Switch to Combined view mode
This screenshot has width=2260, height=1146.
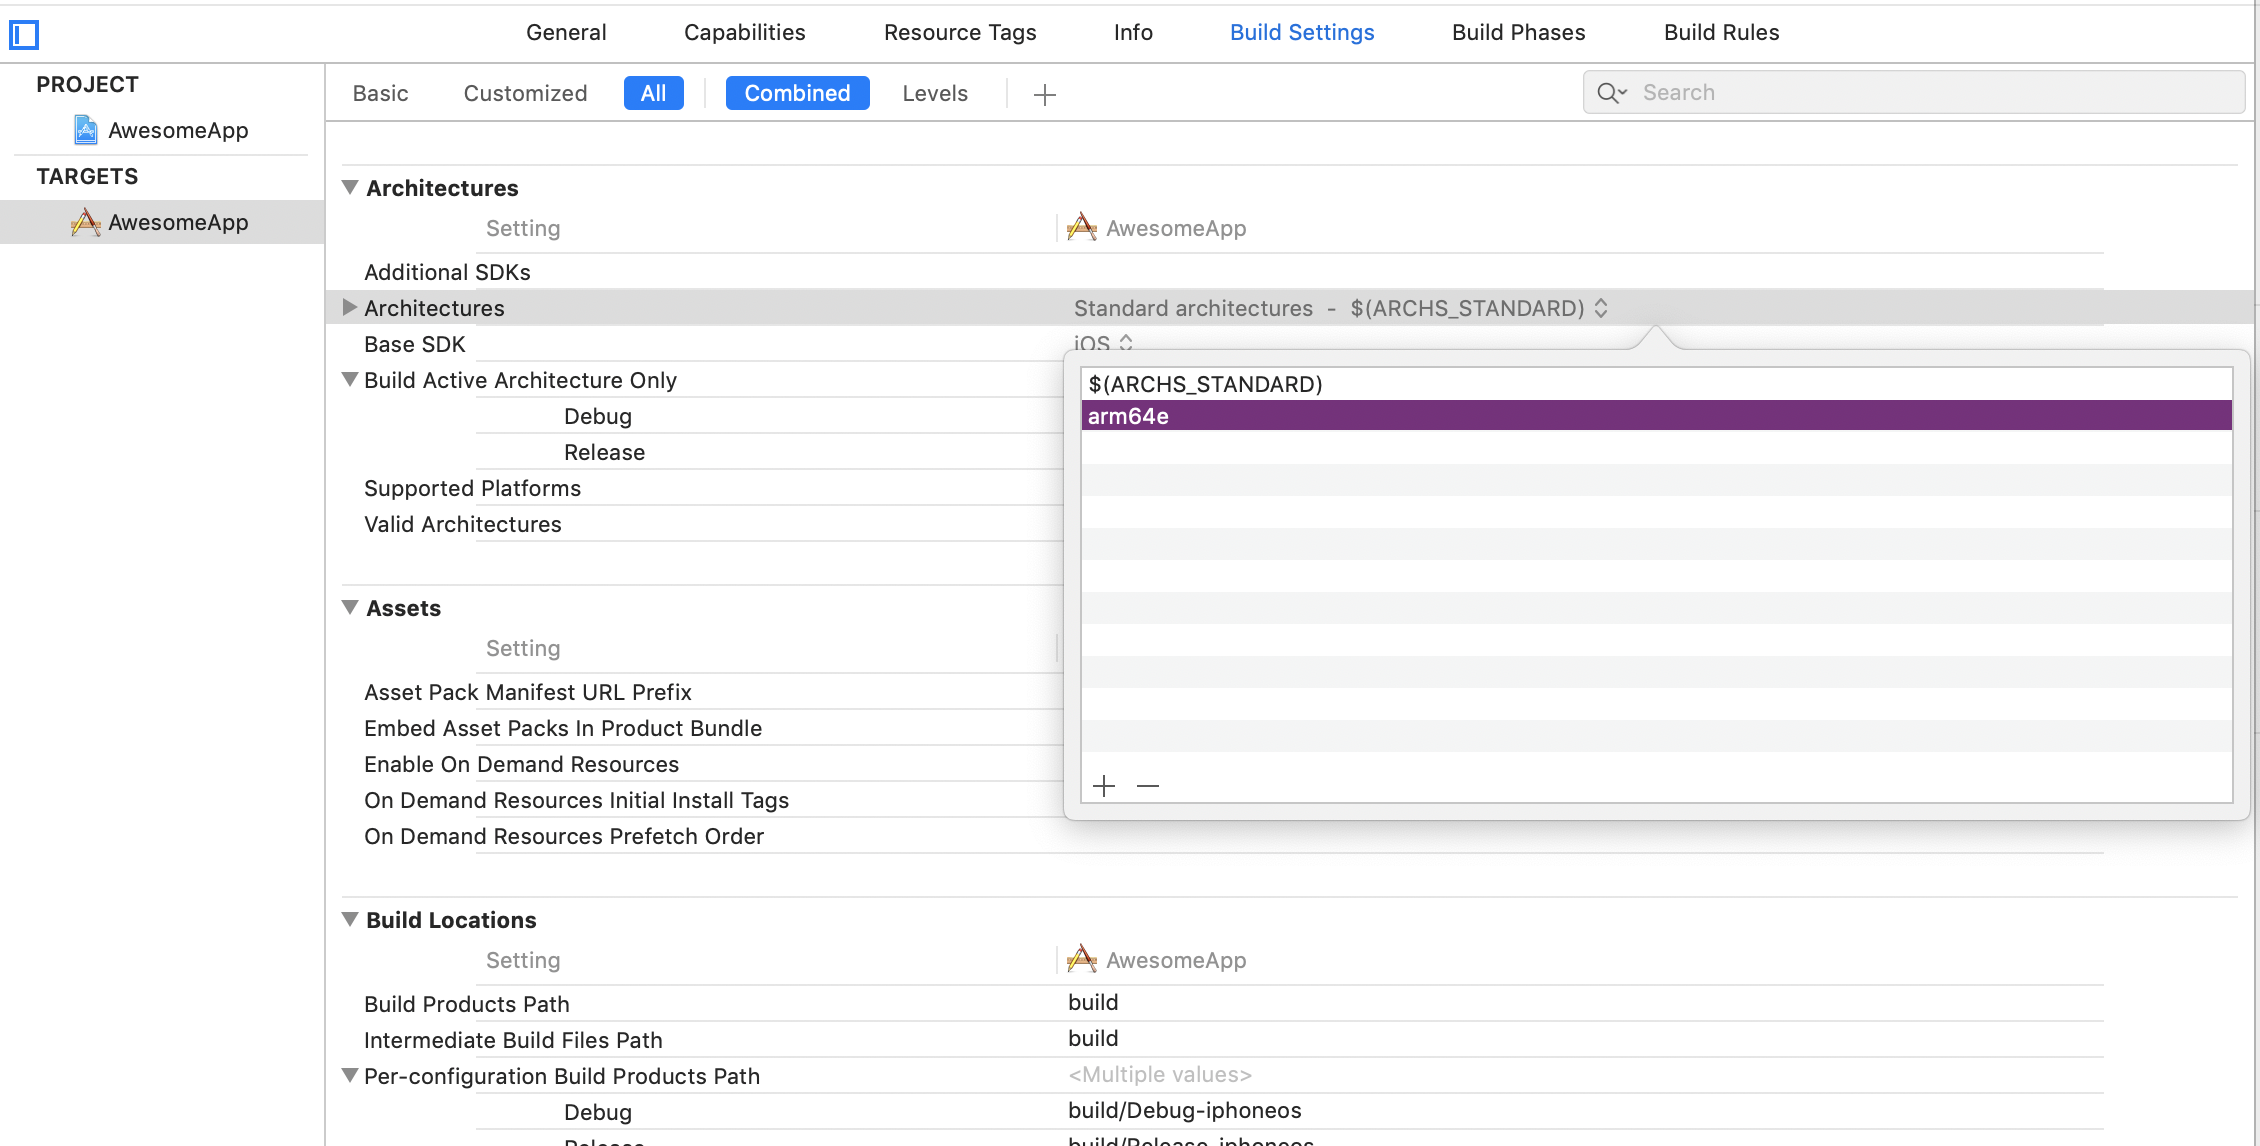point(797,93)
